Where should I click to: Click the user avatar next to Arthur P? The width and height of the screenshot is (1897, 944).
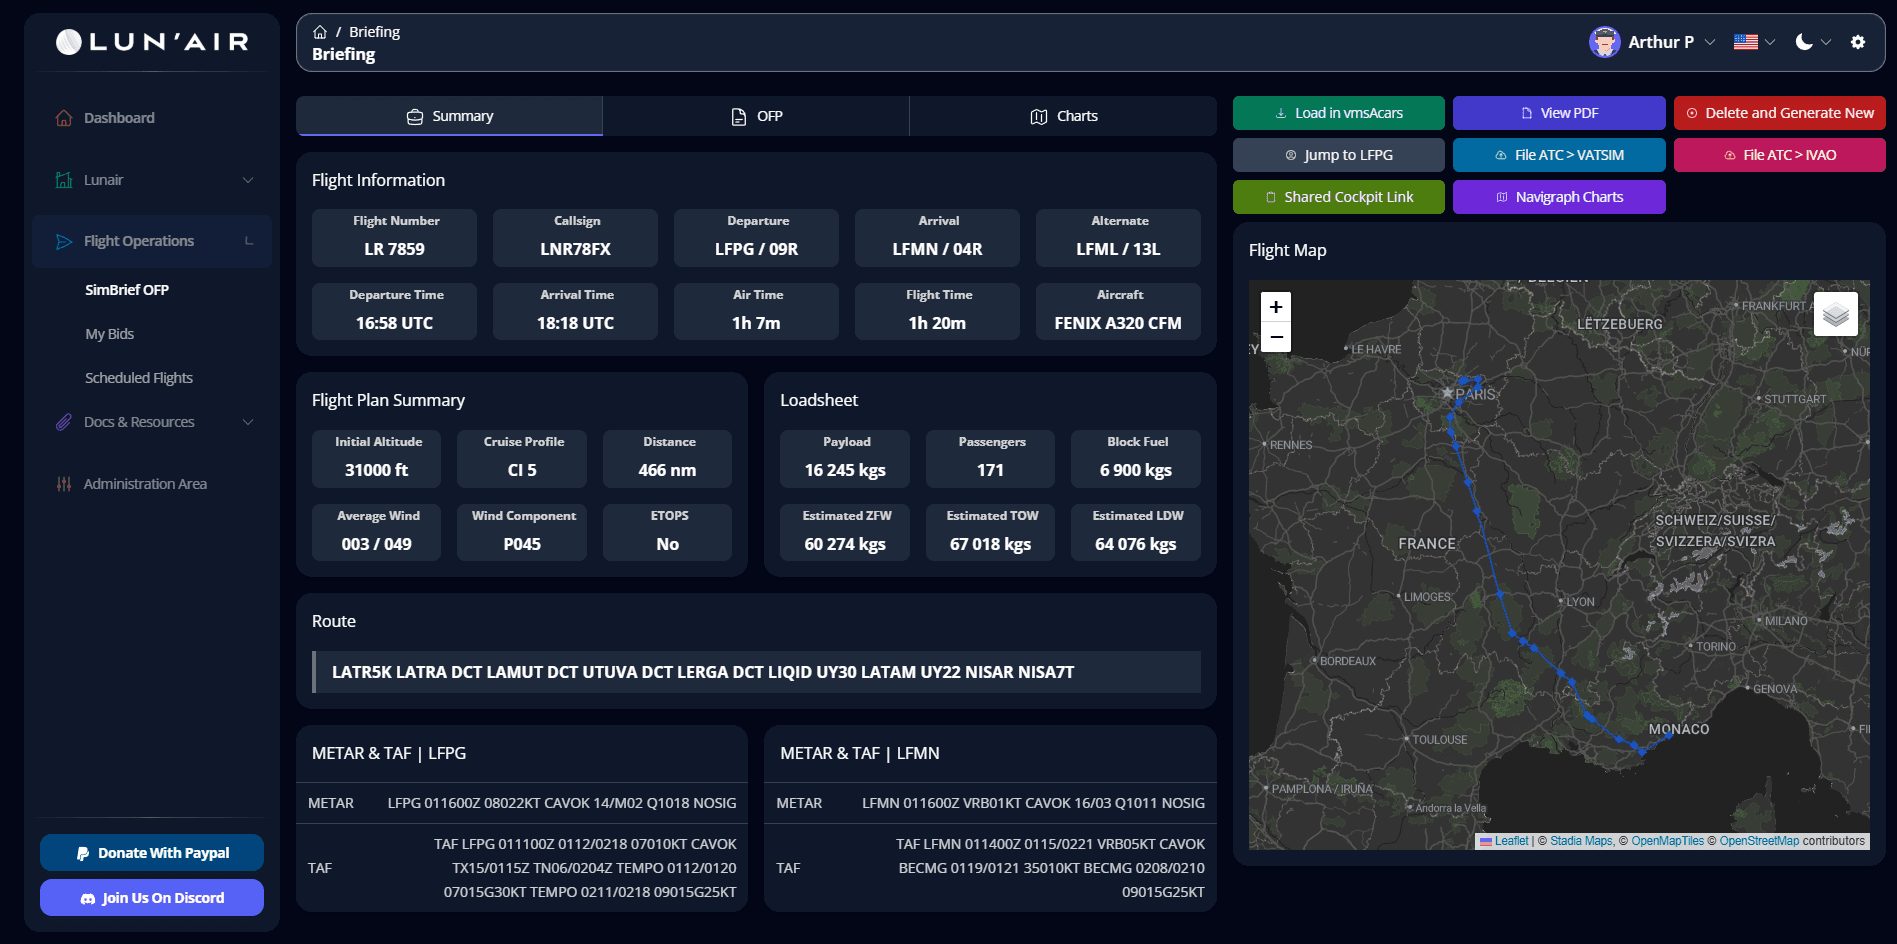point(1604,42)
